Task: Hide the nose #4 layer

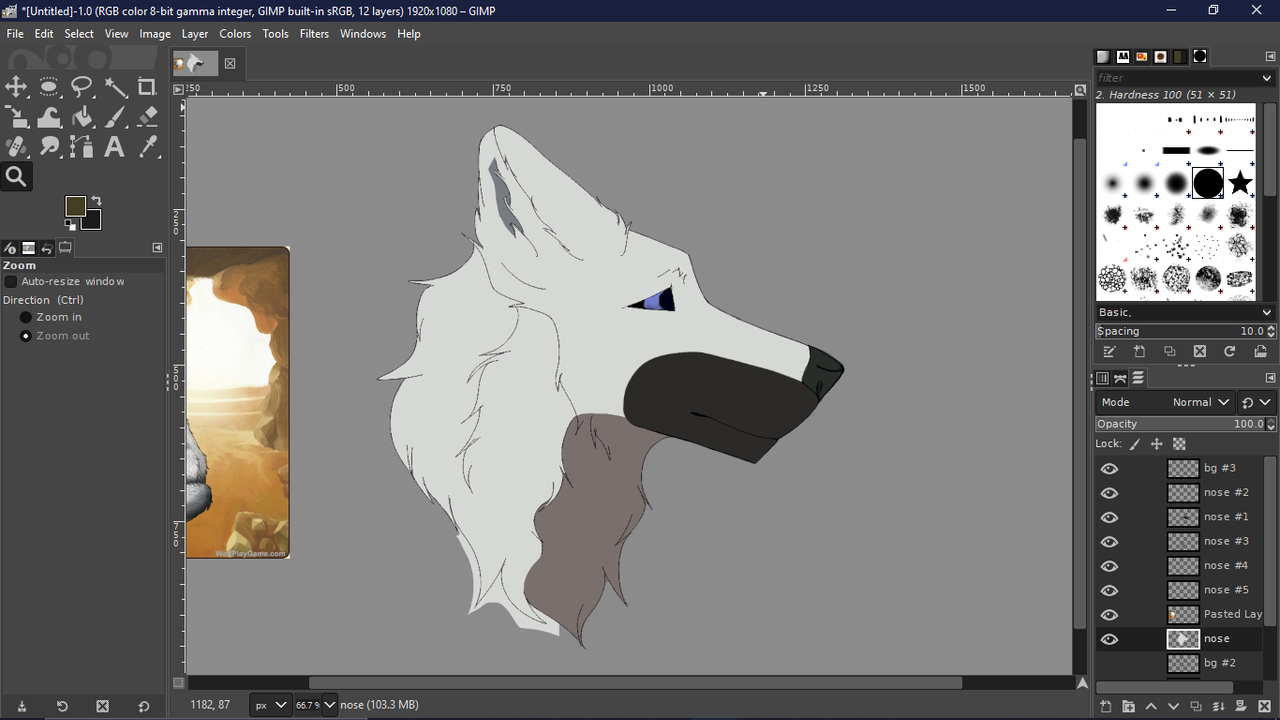Action: point(1109,566)
